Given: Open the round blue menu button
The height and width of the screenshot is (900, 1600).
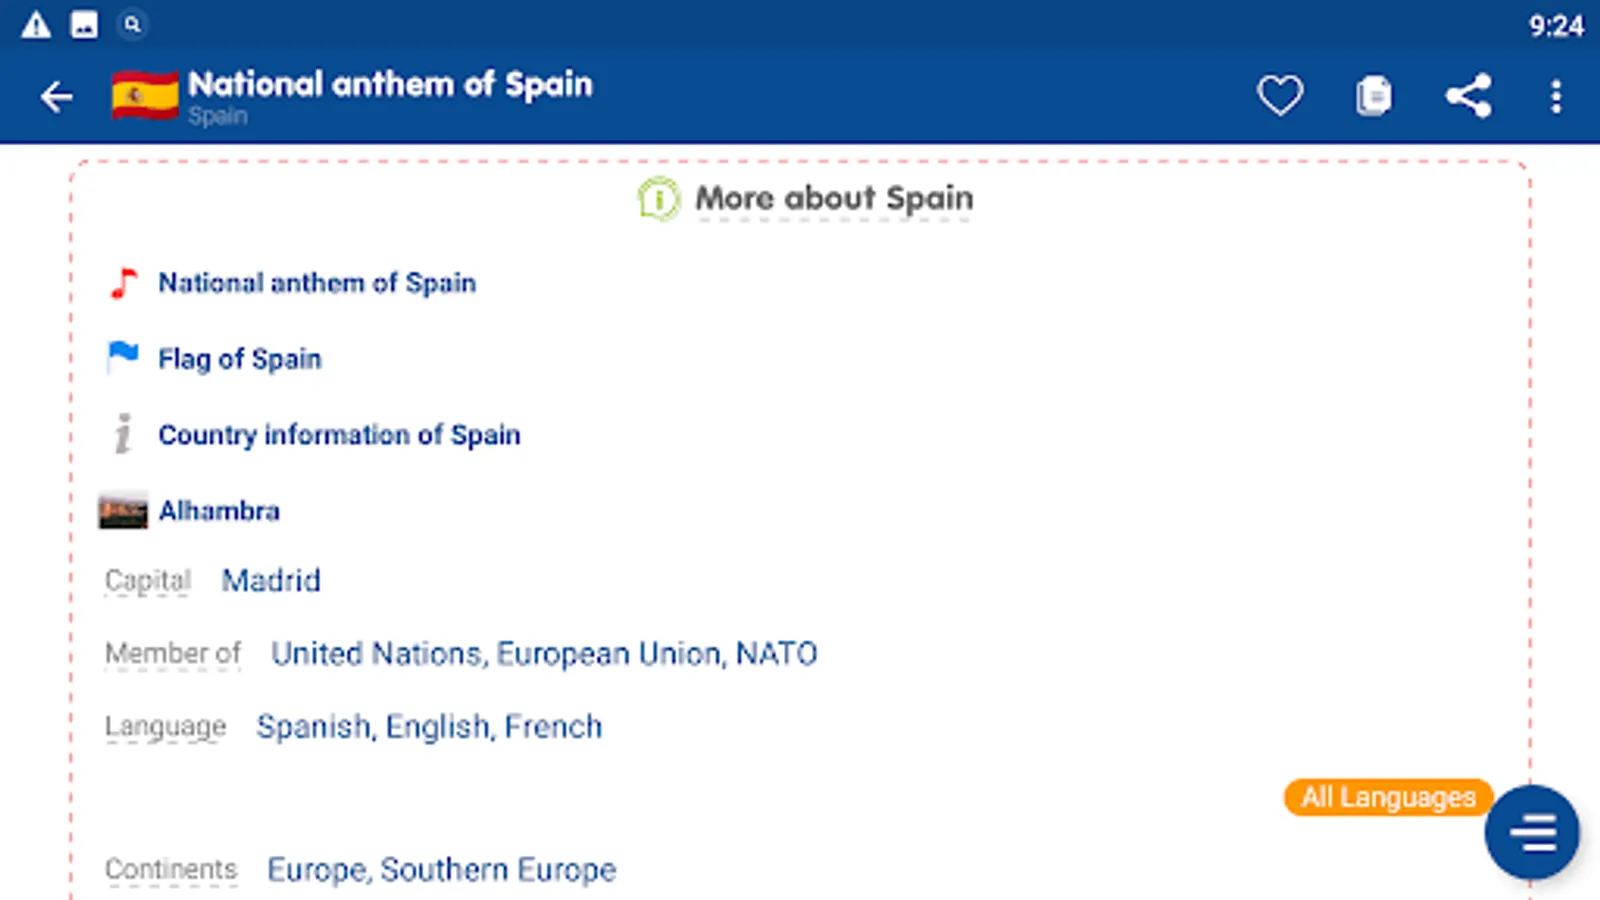Looking at the screenshot, I should click(1532, 832).
